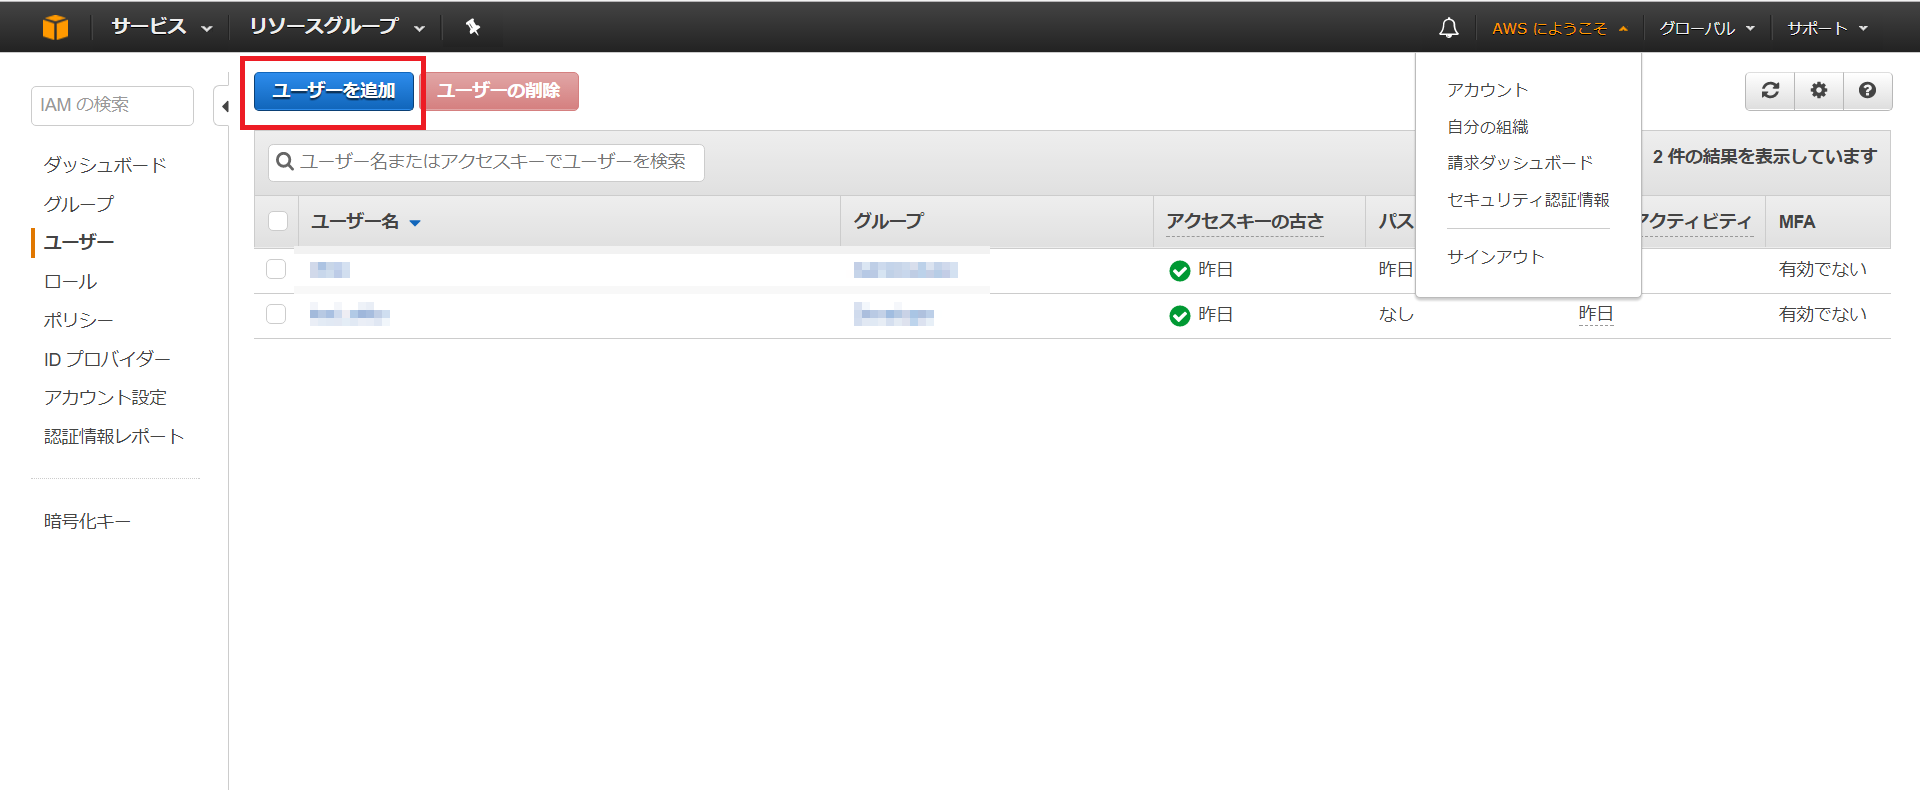Open ID プロバイダー in sidebar
Screen dimensions: 1920x790
(x=107, y=359)
